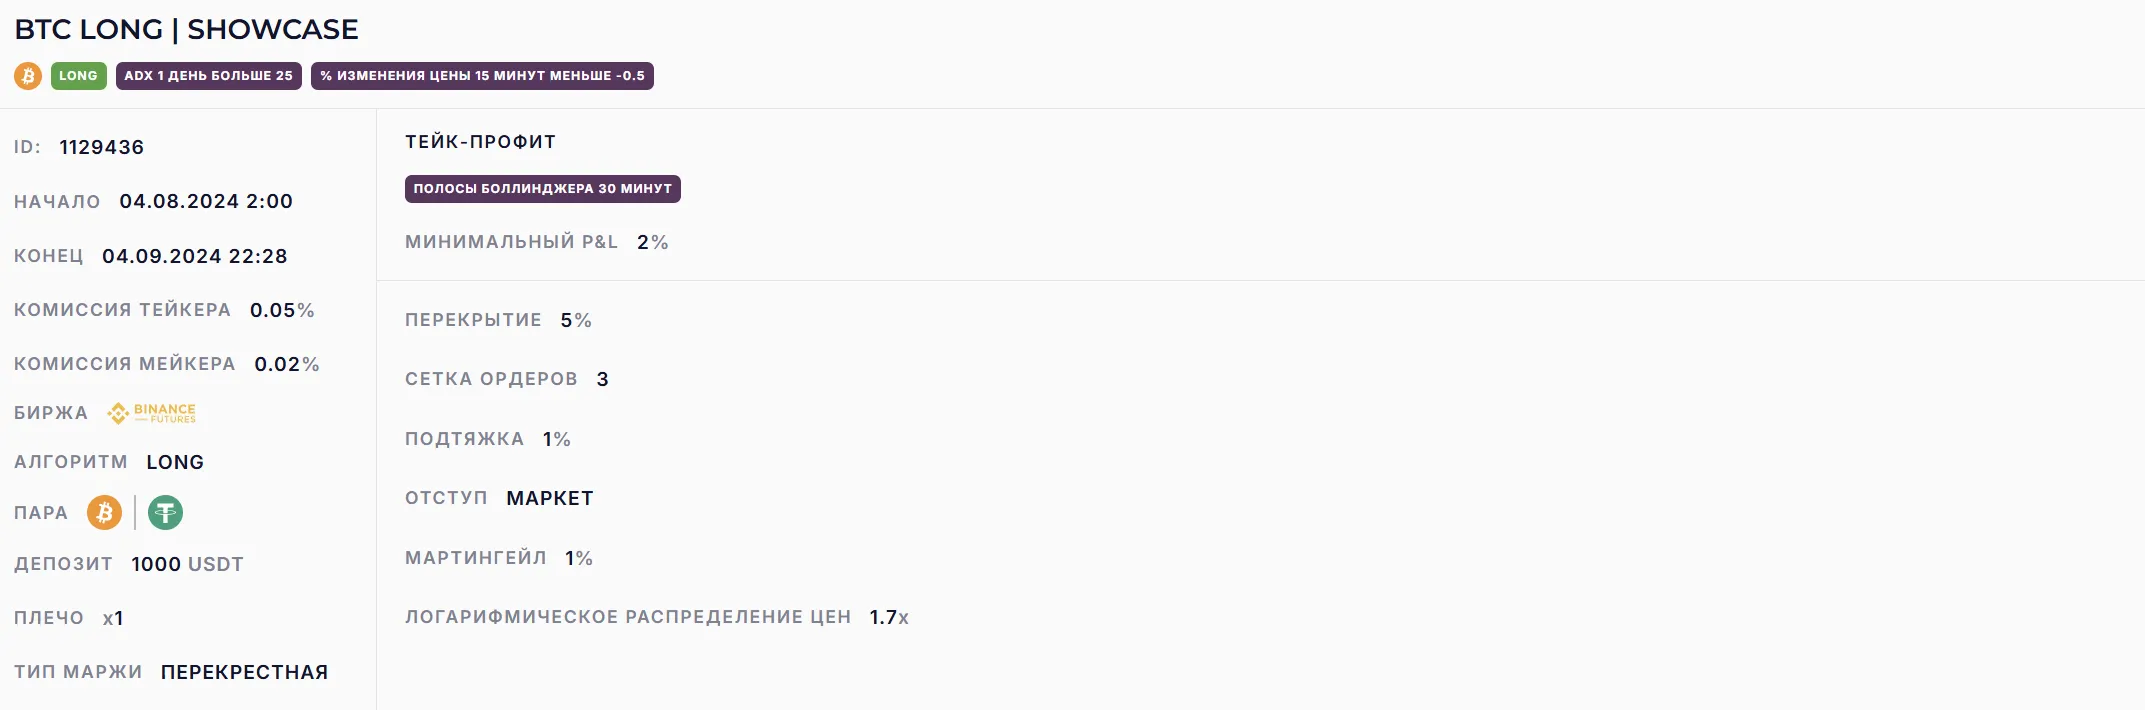Image resolution: width=2145 pixels, height=710 pixels.
Task: Click the 'ADX 1 день больше 25' tag
Action: click(x=208, y=76)
